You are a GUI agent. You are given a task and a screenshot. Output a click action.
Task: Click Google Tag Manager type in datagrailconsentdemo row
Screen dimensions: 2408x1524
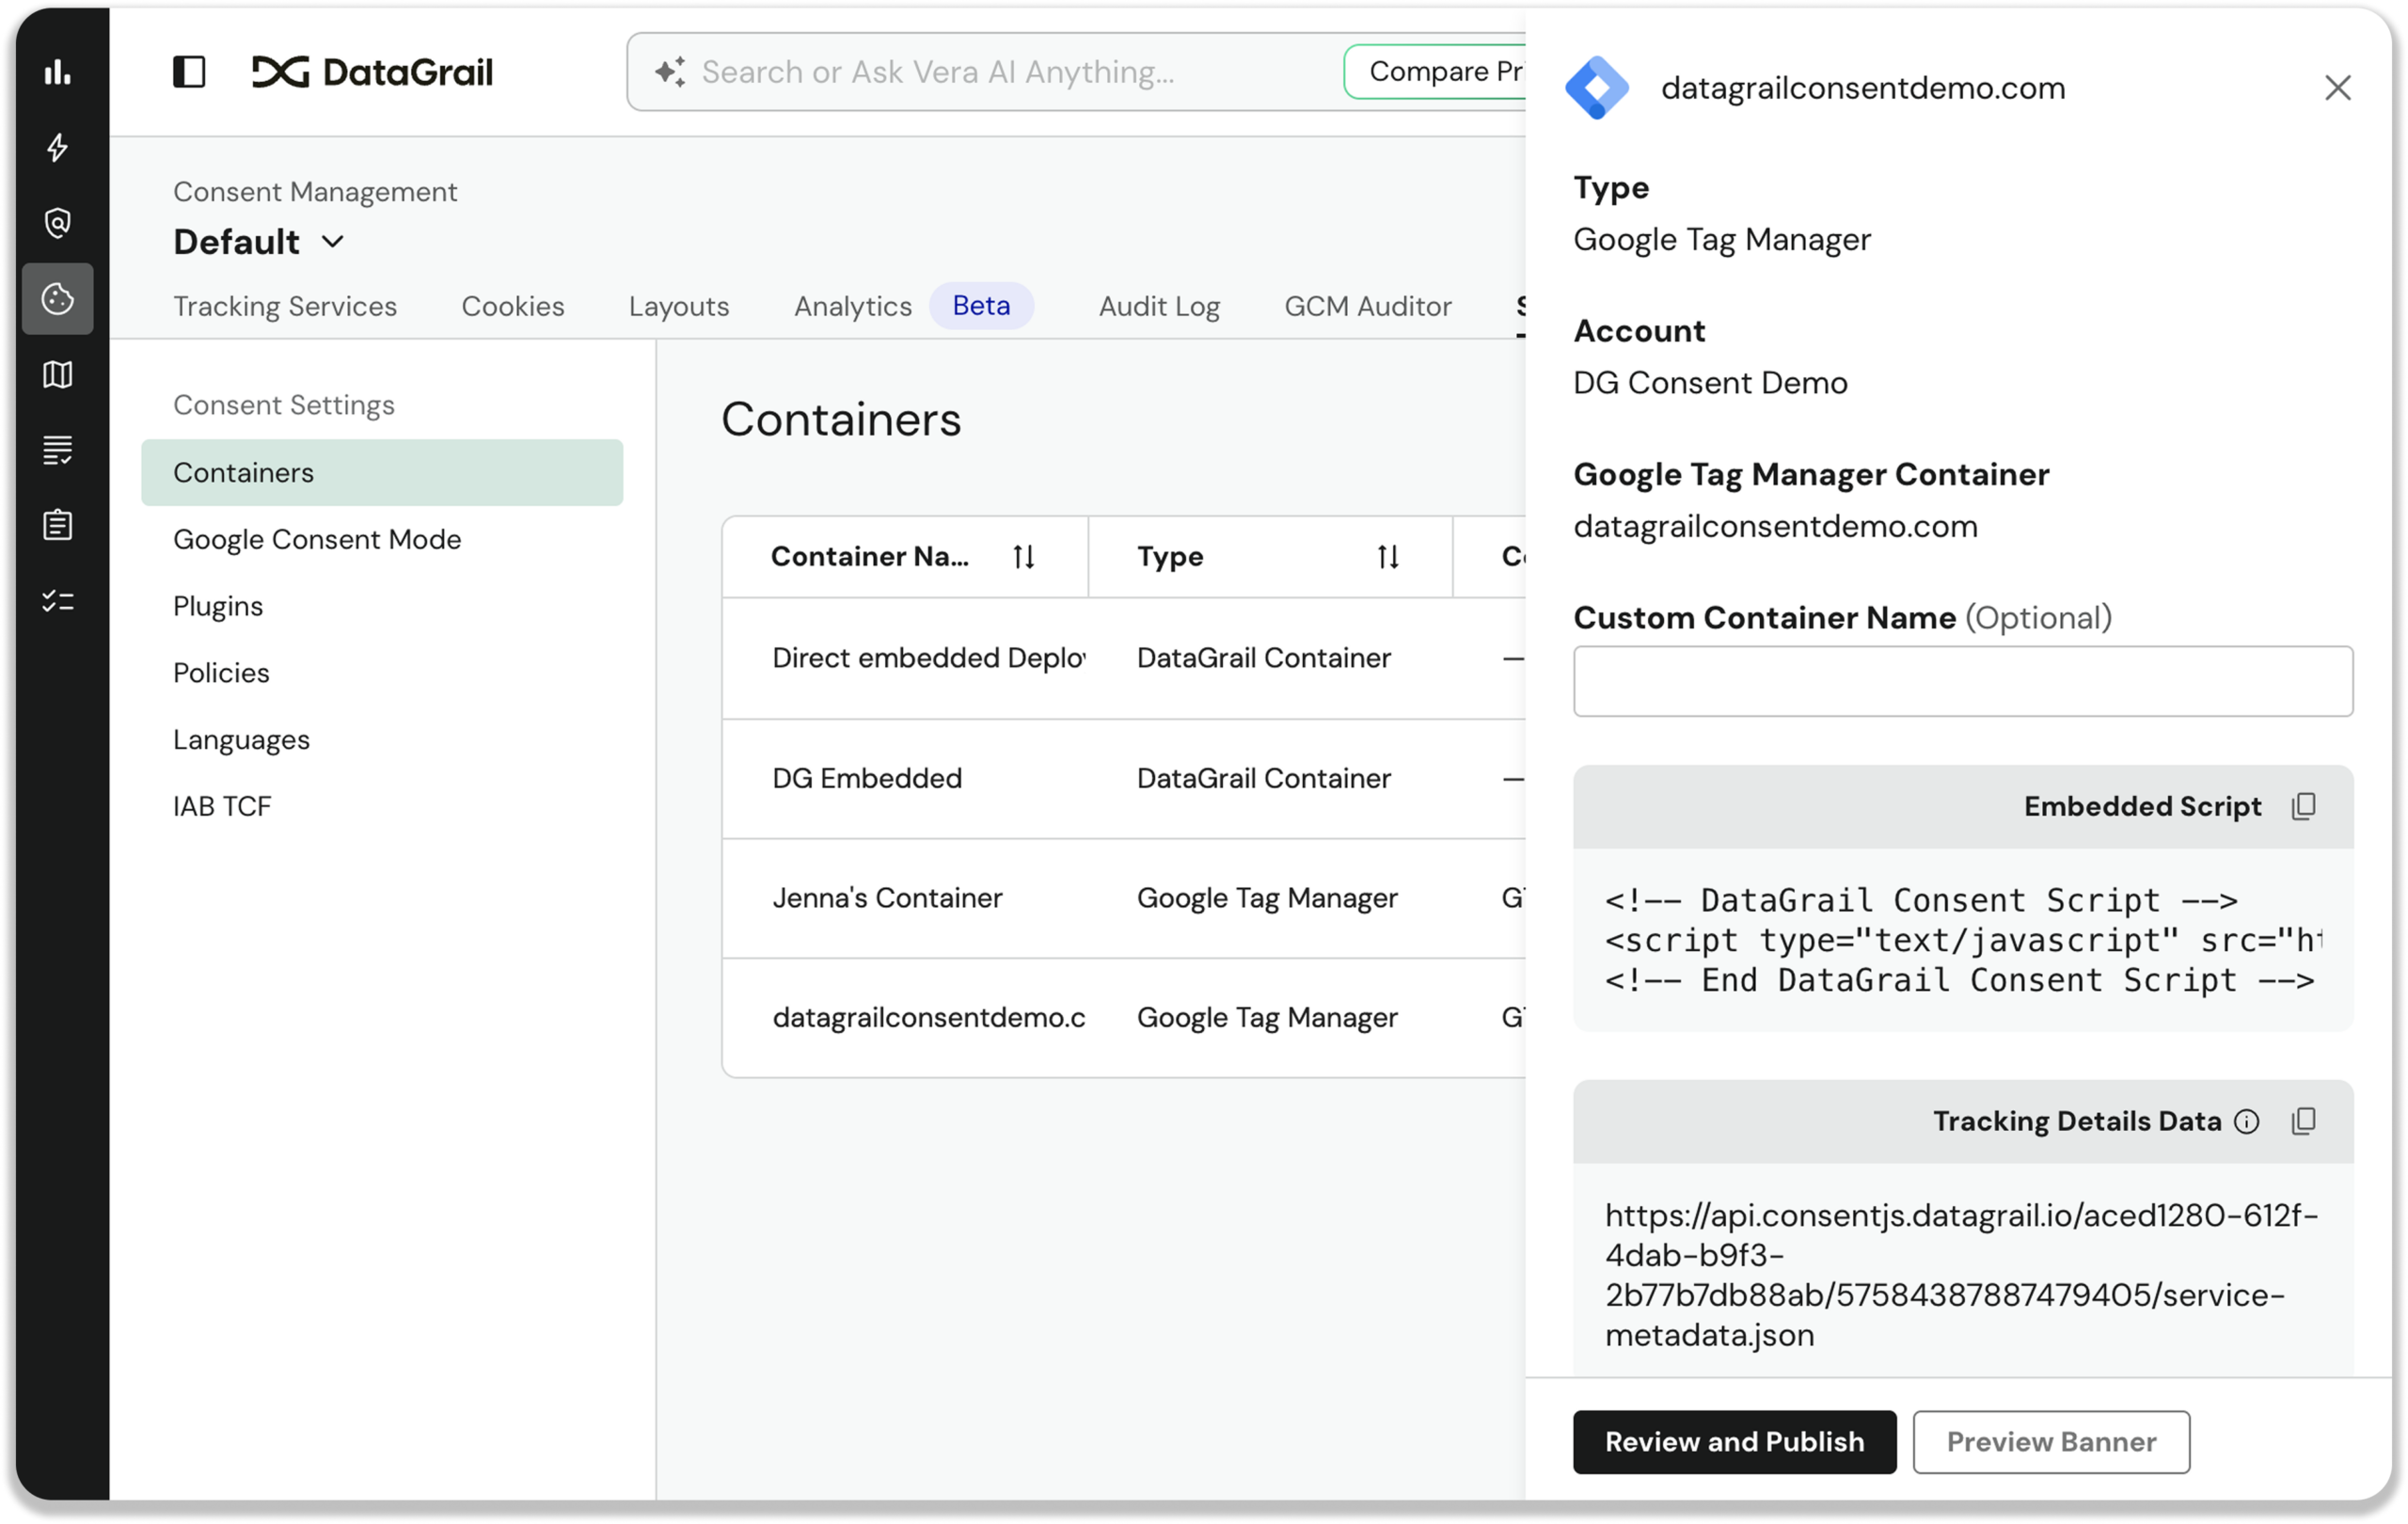click(1267, 1018)
